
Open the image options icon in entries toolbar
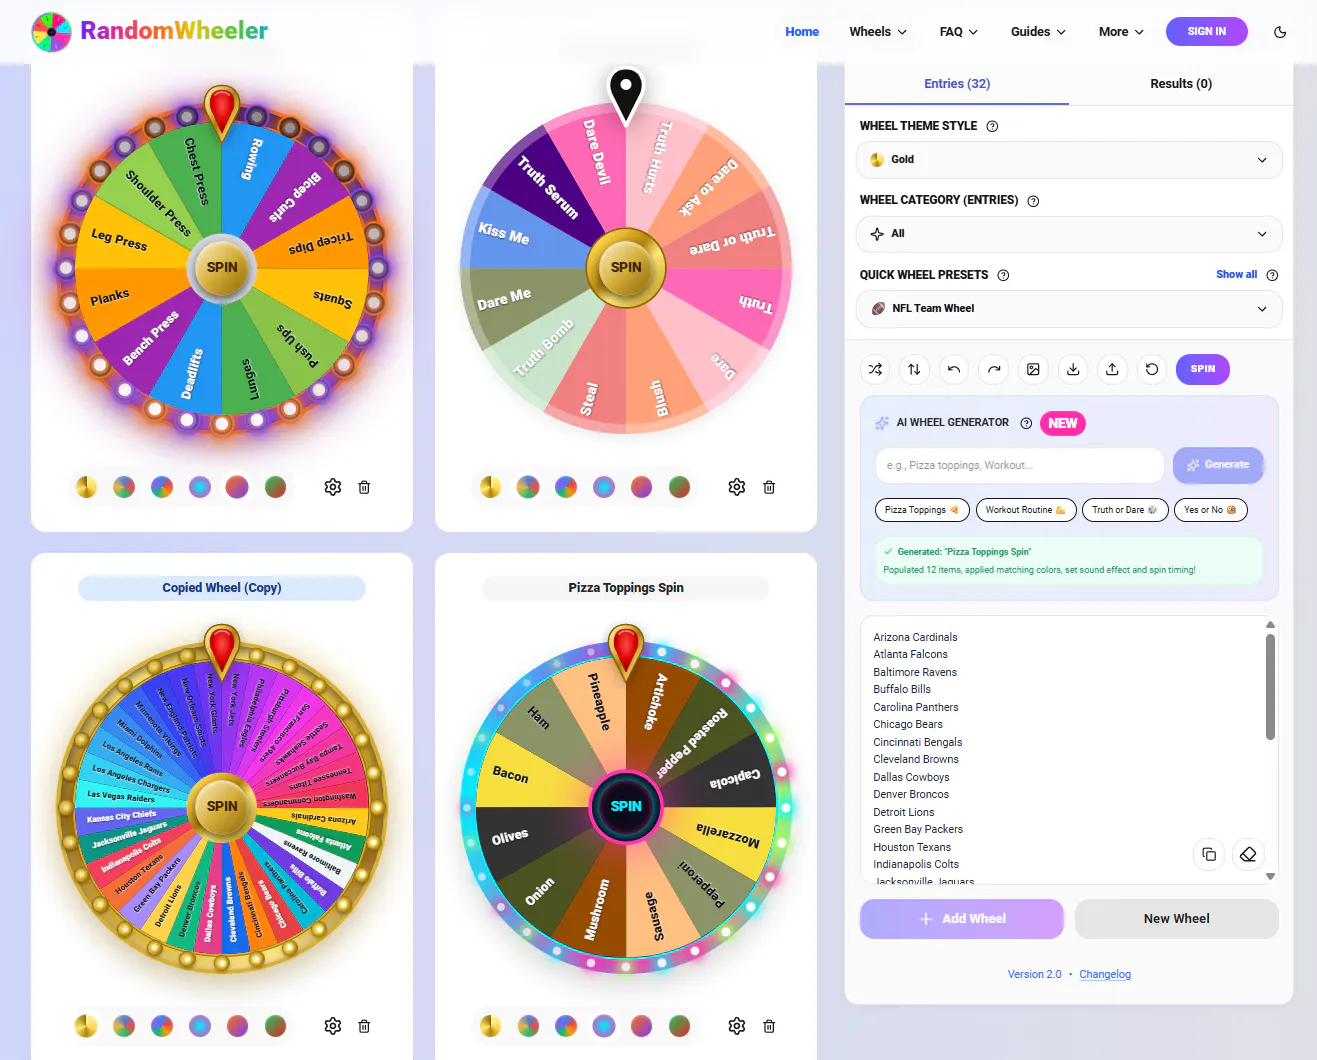pos(1033,369)
